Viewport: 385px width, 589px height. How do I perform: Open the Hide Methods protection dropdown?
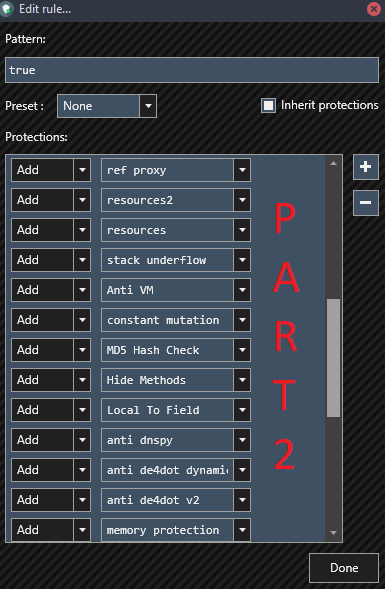pyautogui.click(x=176, y=380)
